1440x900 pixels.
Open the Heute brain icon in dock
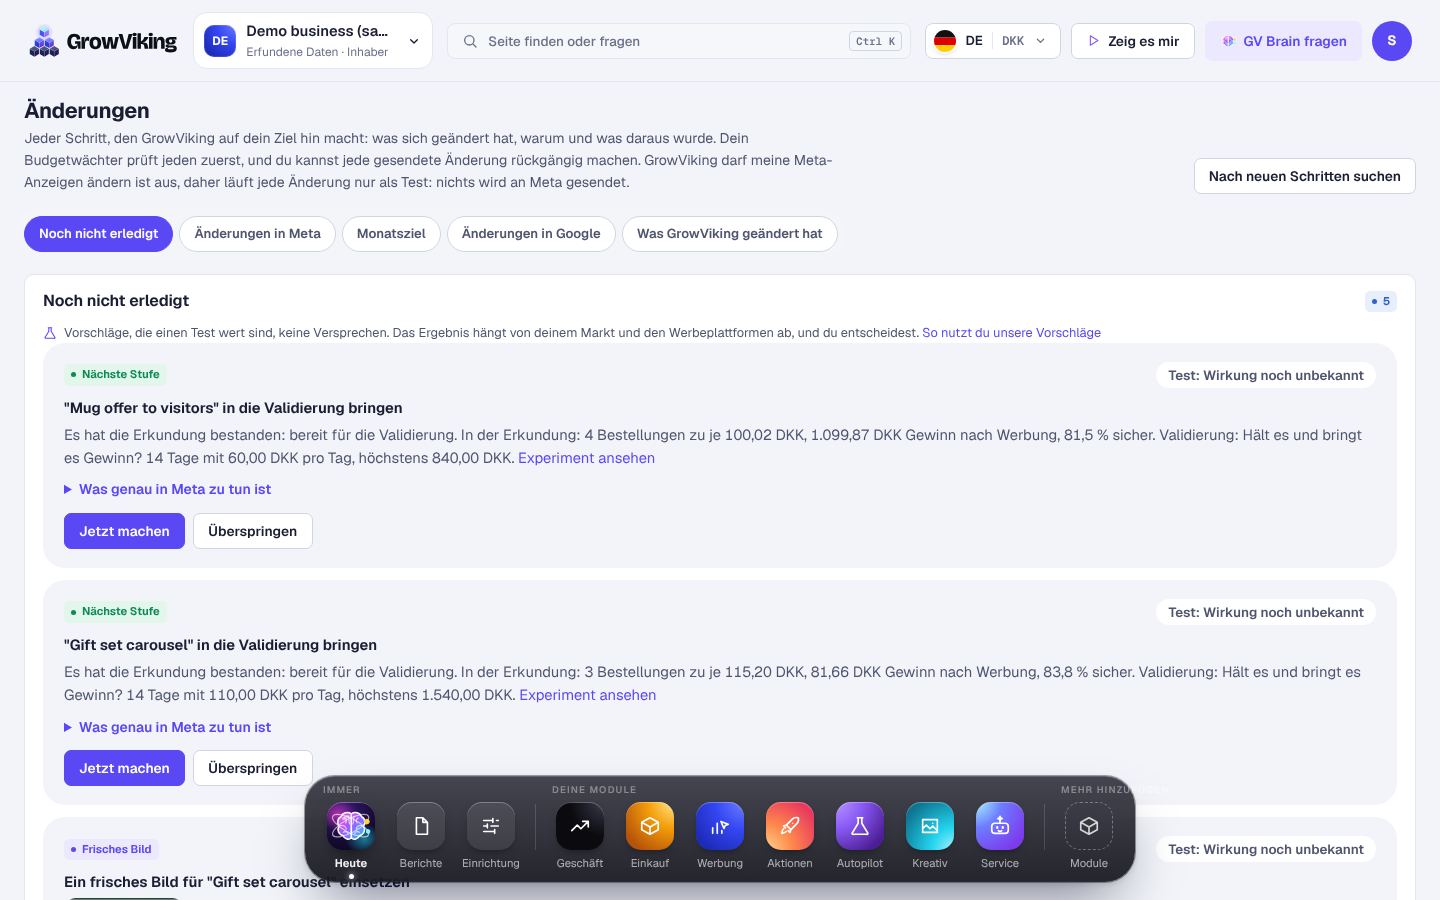351,827
